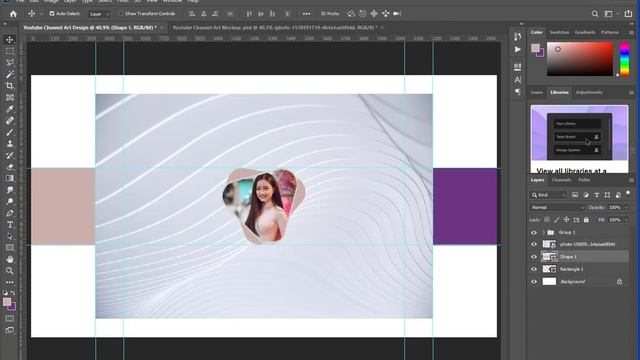The height and width of the screenshot is (360, 640).
Task: Enable Show Transform Controls checkbox
Action: pos(121,14)
